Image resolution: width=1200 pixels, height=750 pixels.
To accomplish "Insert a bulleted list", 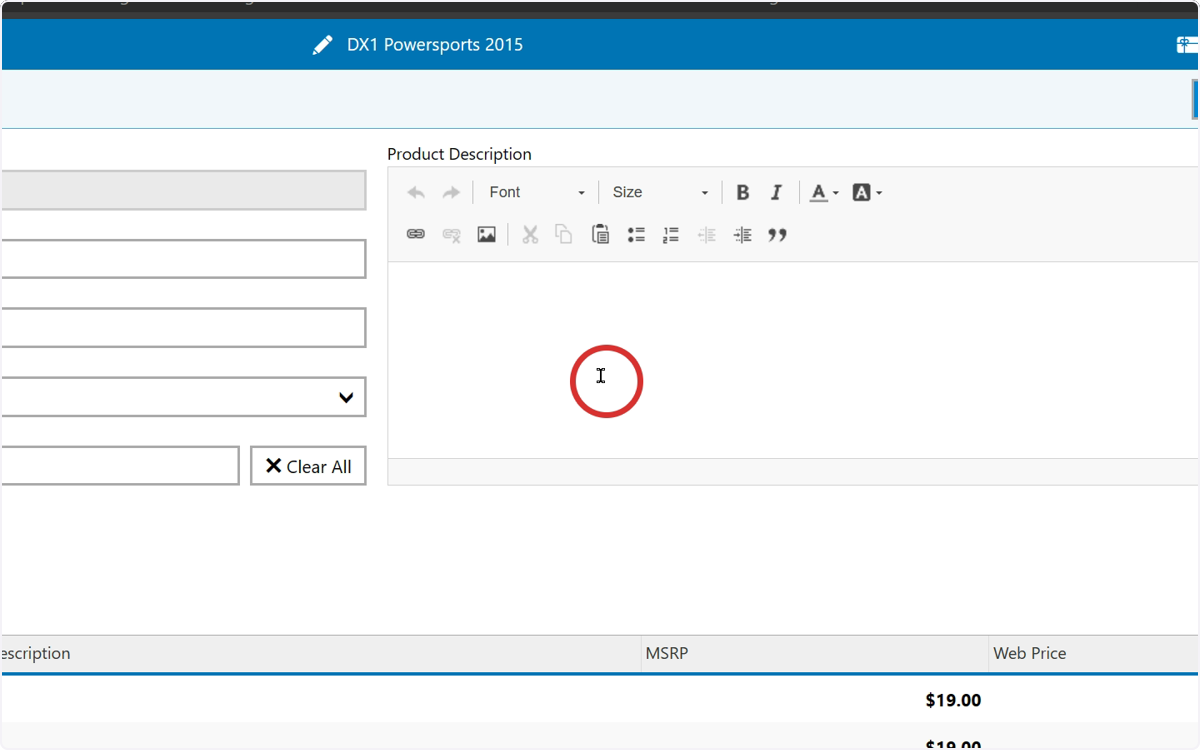I will coord(636,235).
